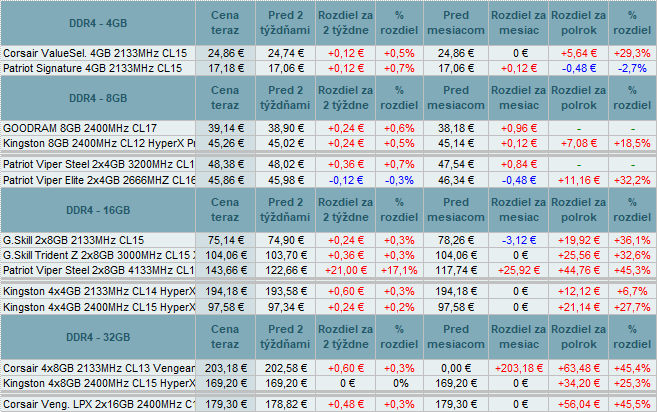Select the '103,70 €' two-weeks-ago price cell
The width and height of the screenshot is (657, 412).
coord(285,255)
